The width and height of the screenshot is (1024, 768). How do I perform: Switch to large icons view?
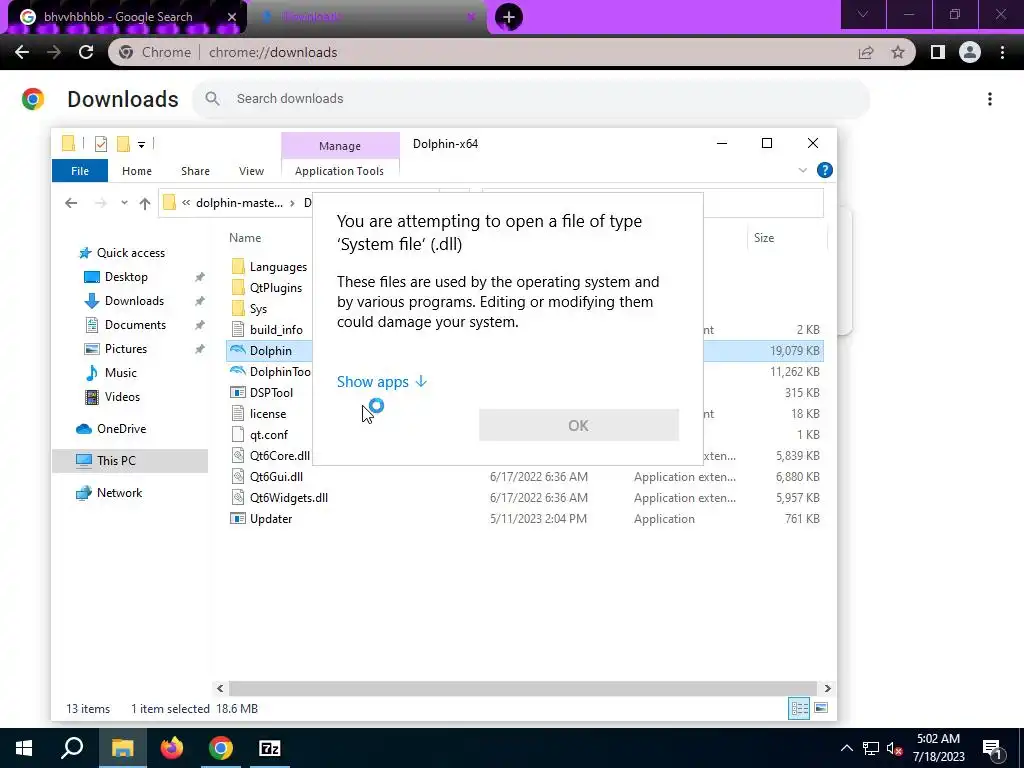[822, 709]
